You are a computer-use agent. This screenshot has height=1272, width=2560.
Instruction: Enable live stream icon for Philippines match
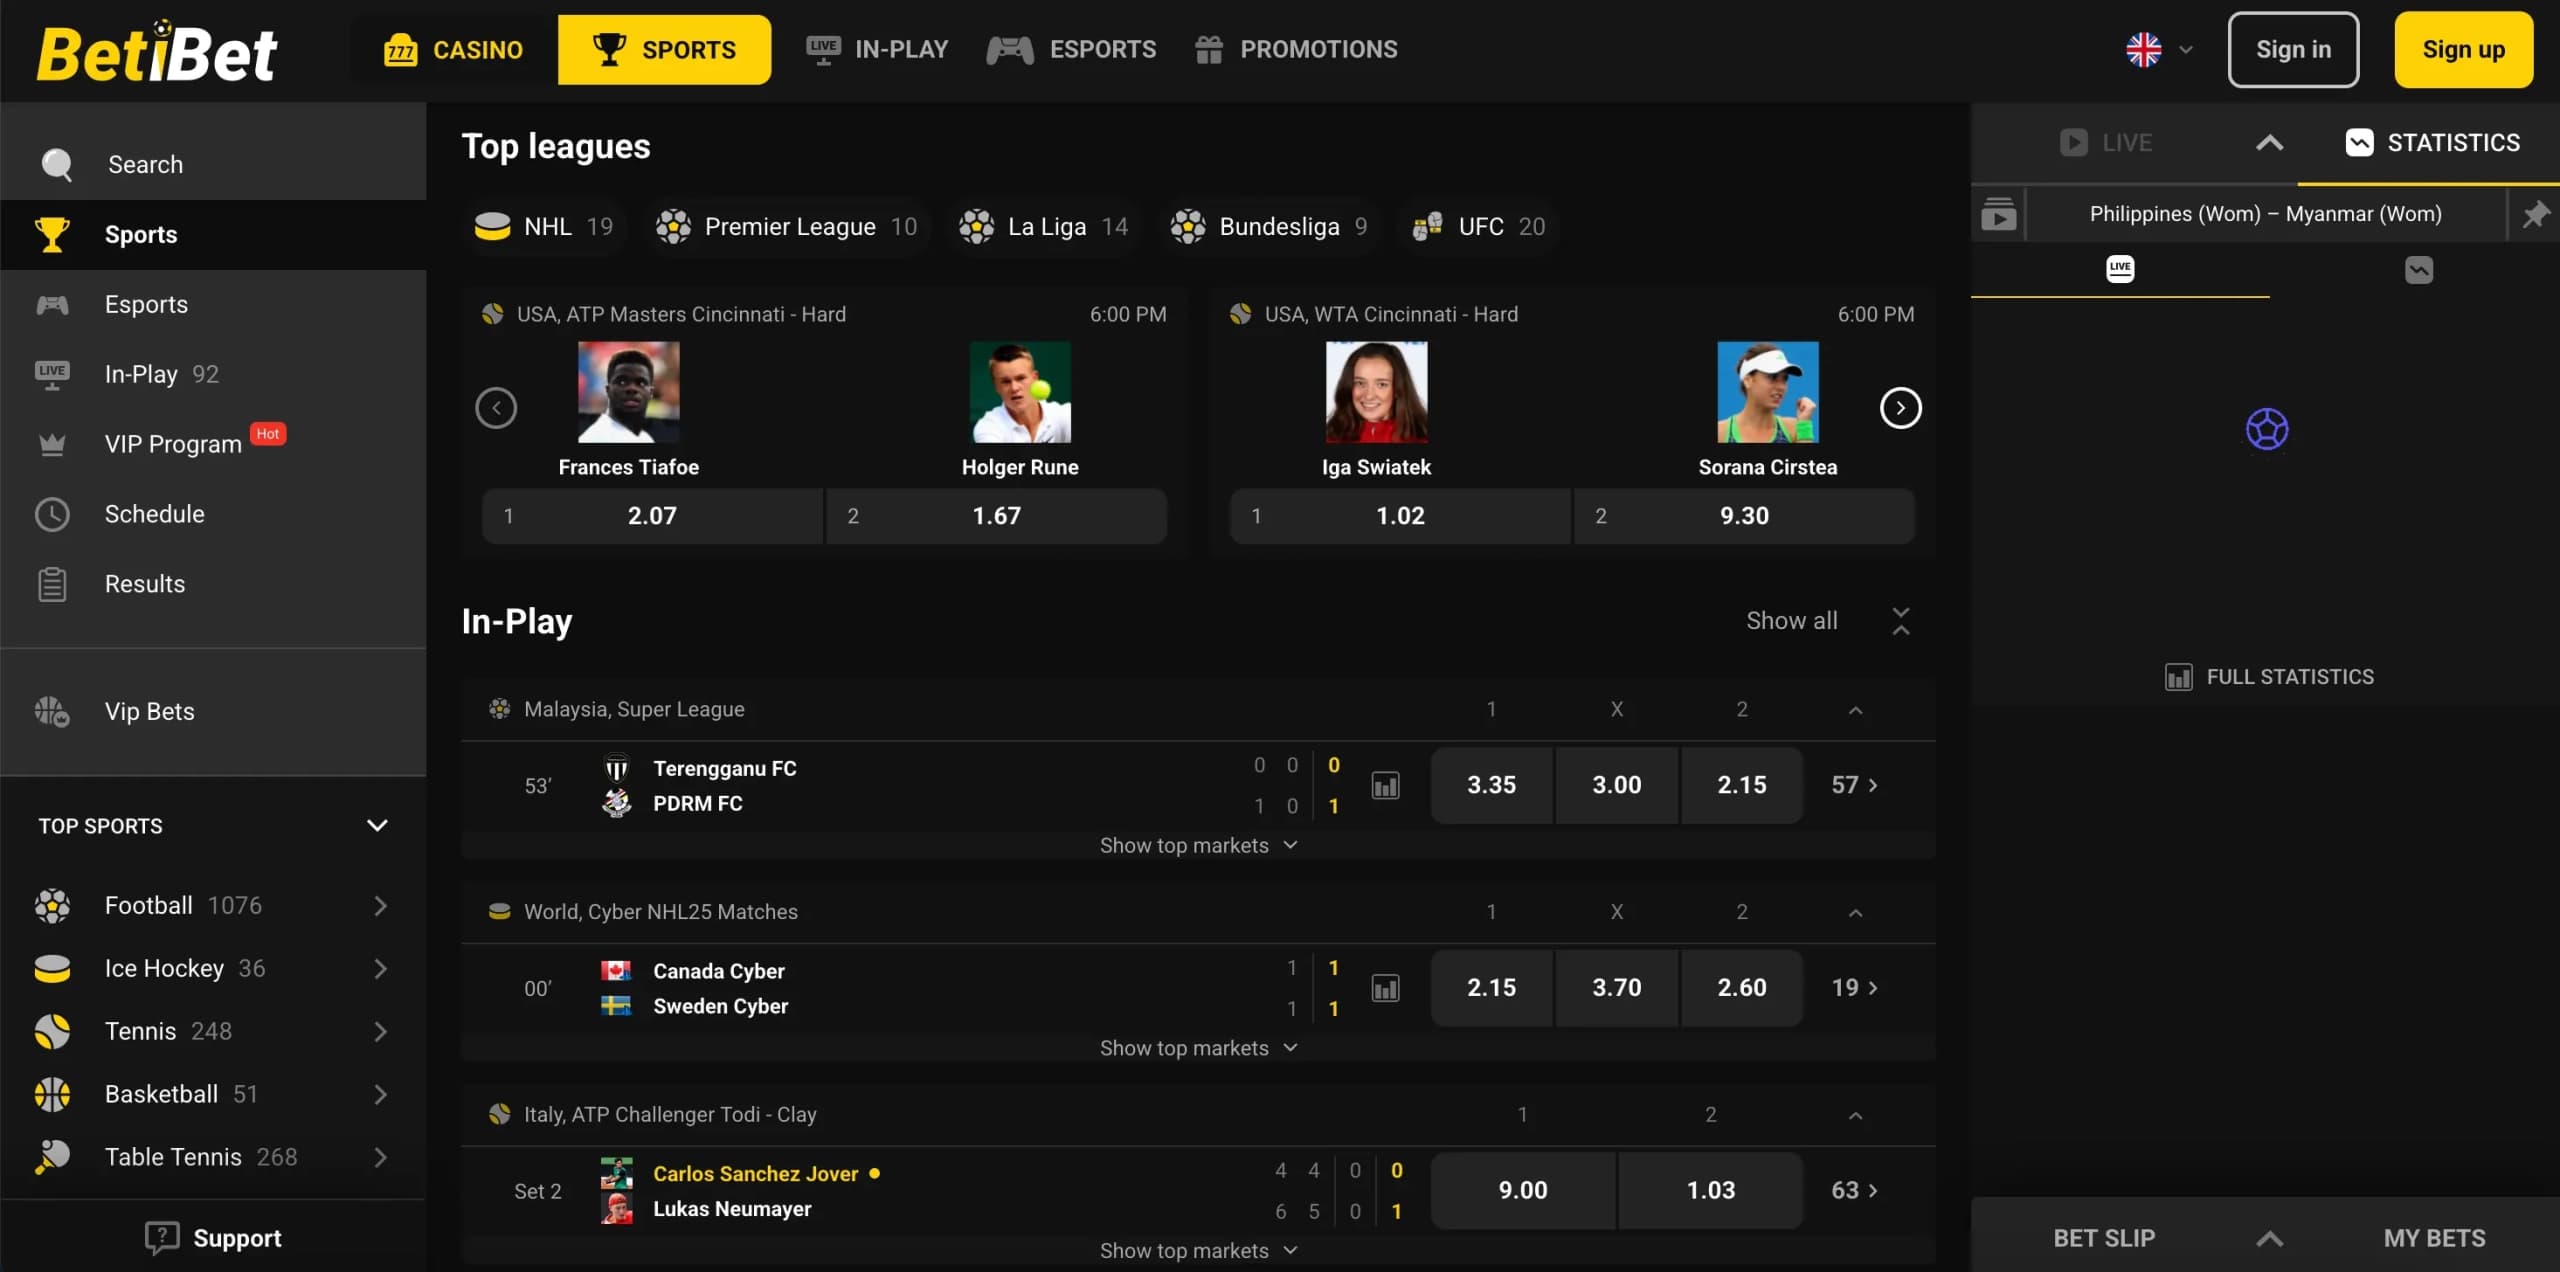pos(1999,213)
